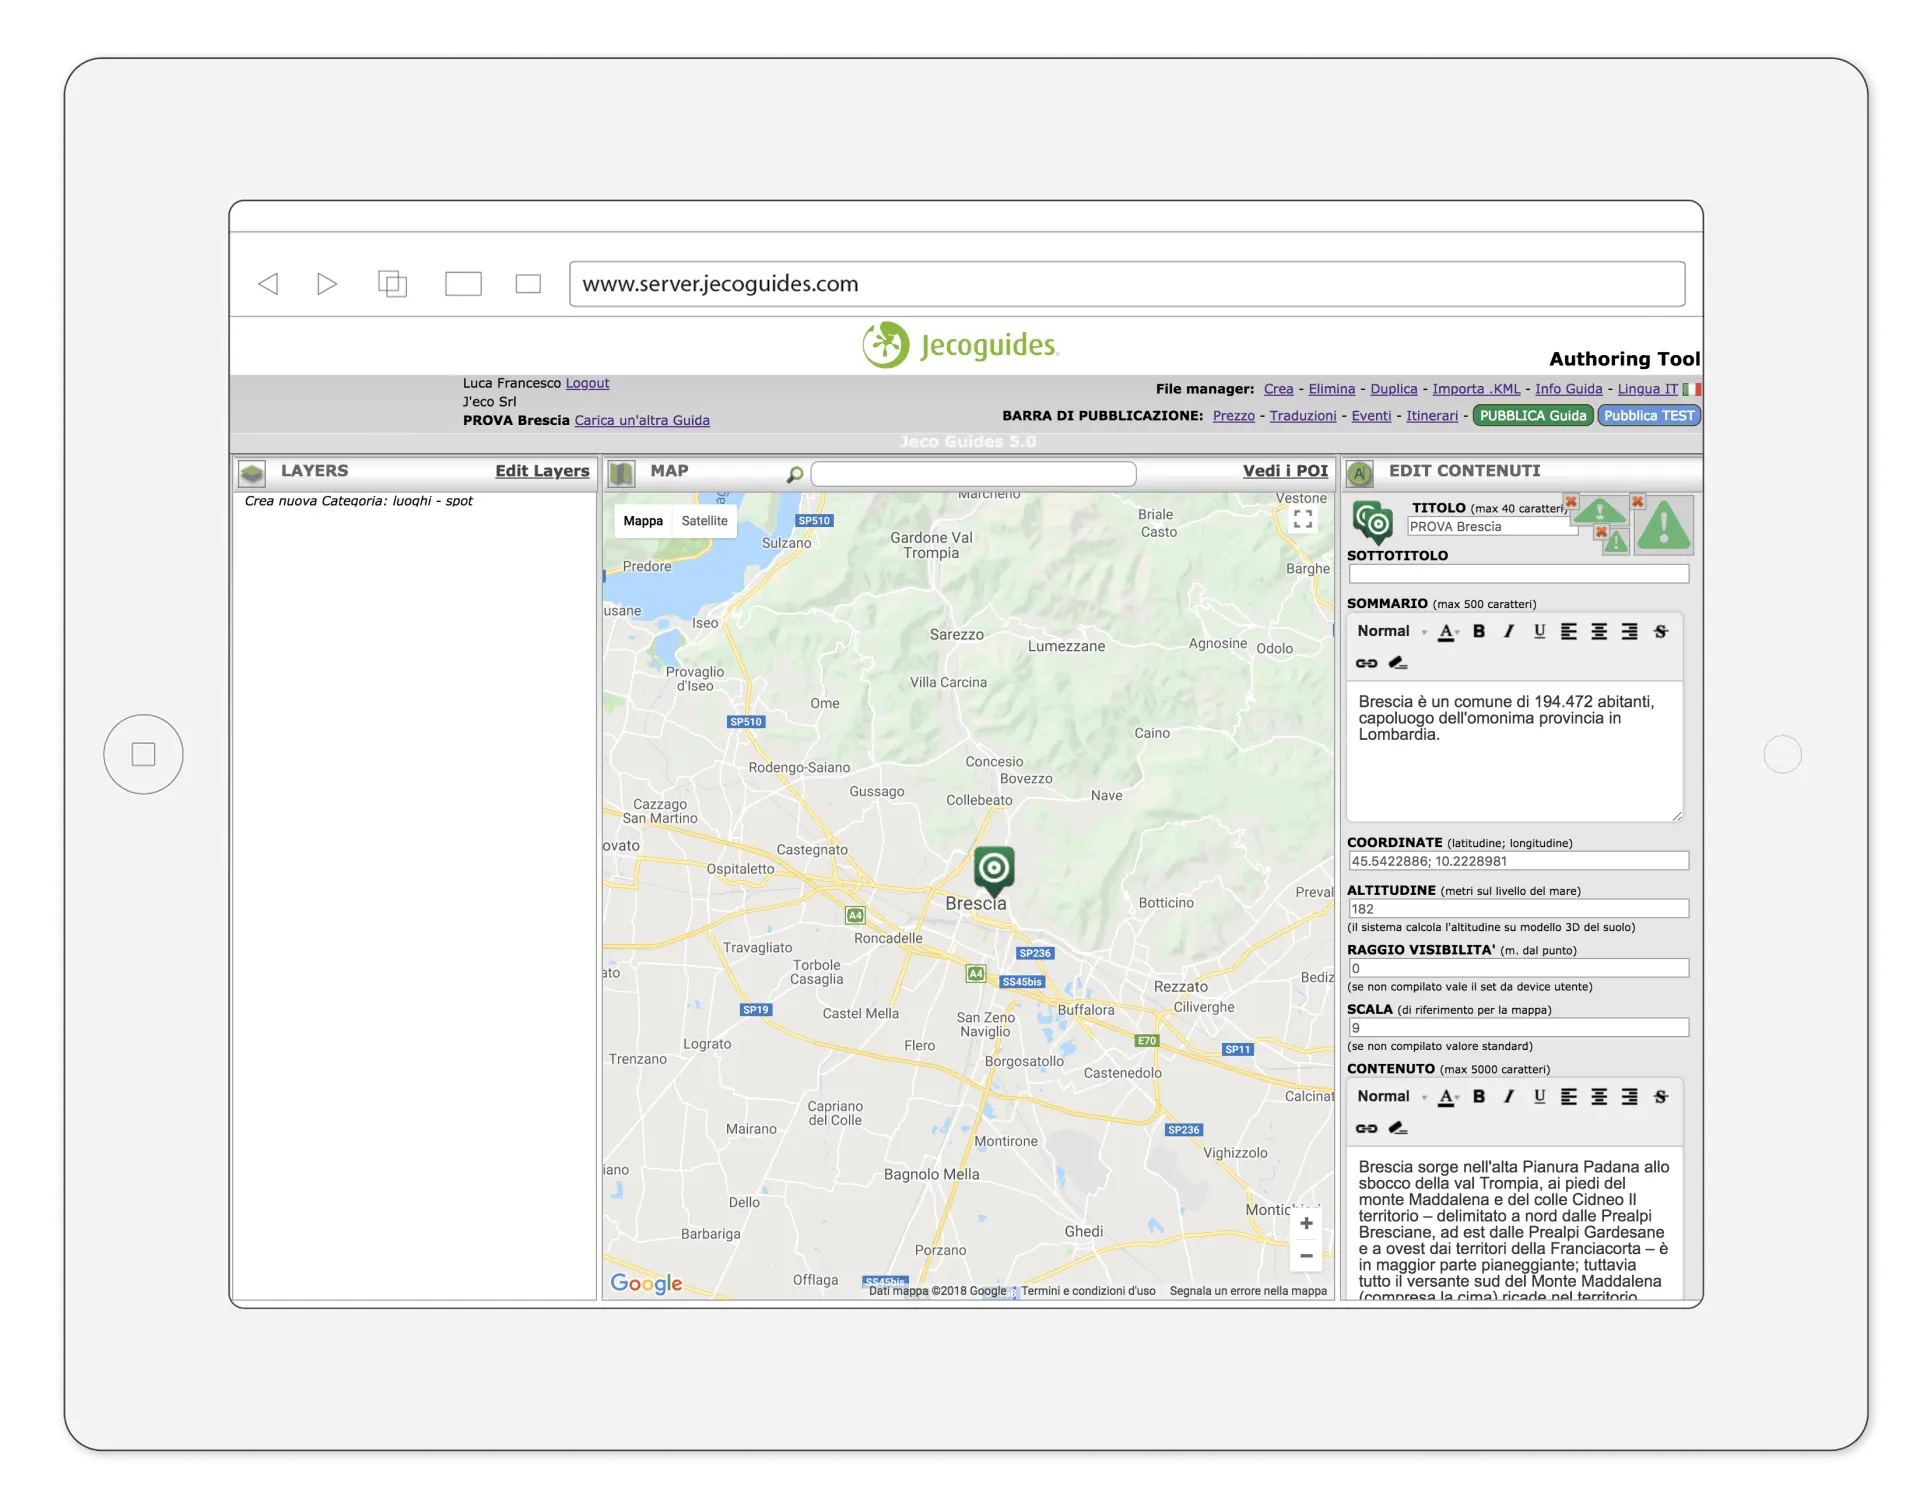Click the bold icon in SOMMARIO toolbar
The width and height of the screenshot is (1920, 1510).
[x=1479, y=631]
